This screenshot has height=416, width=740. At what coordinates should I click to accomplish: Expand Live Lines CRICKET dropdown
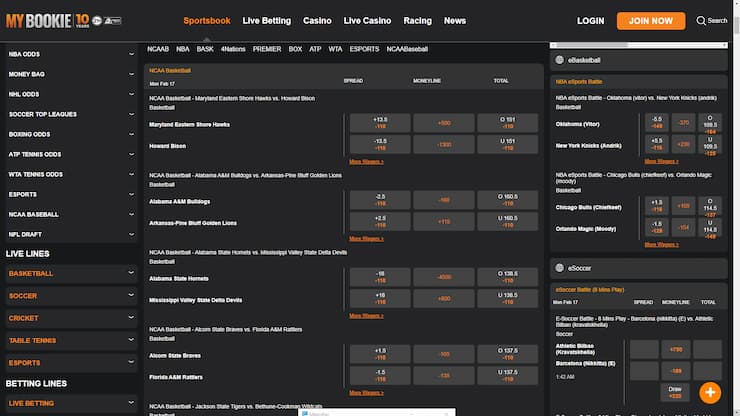71,318
